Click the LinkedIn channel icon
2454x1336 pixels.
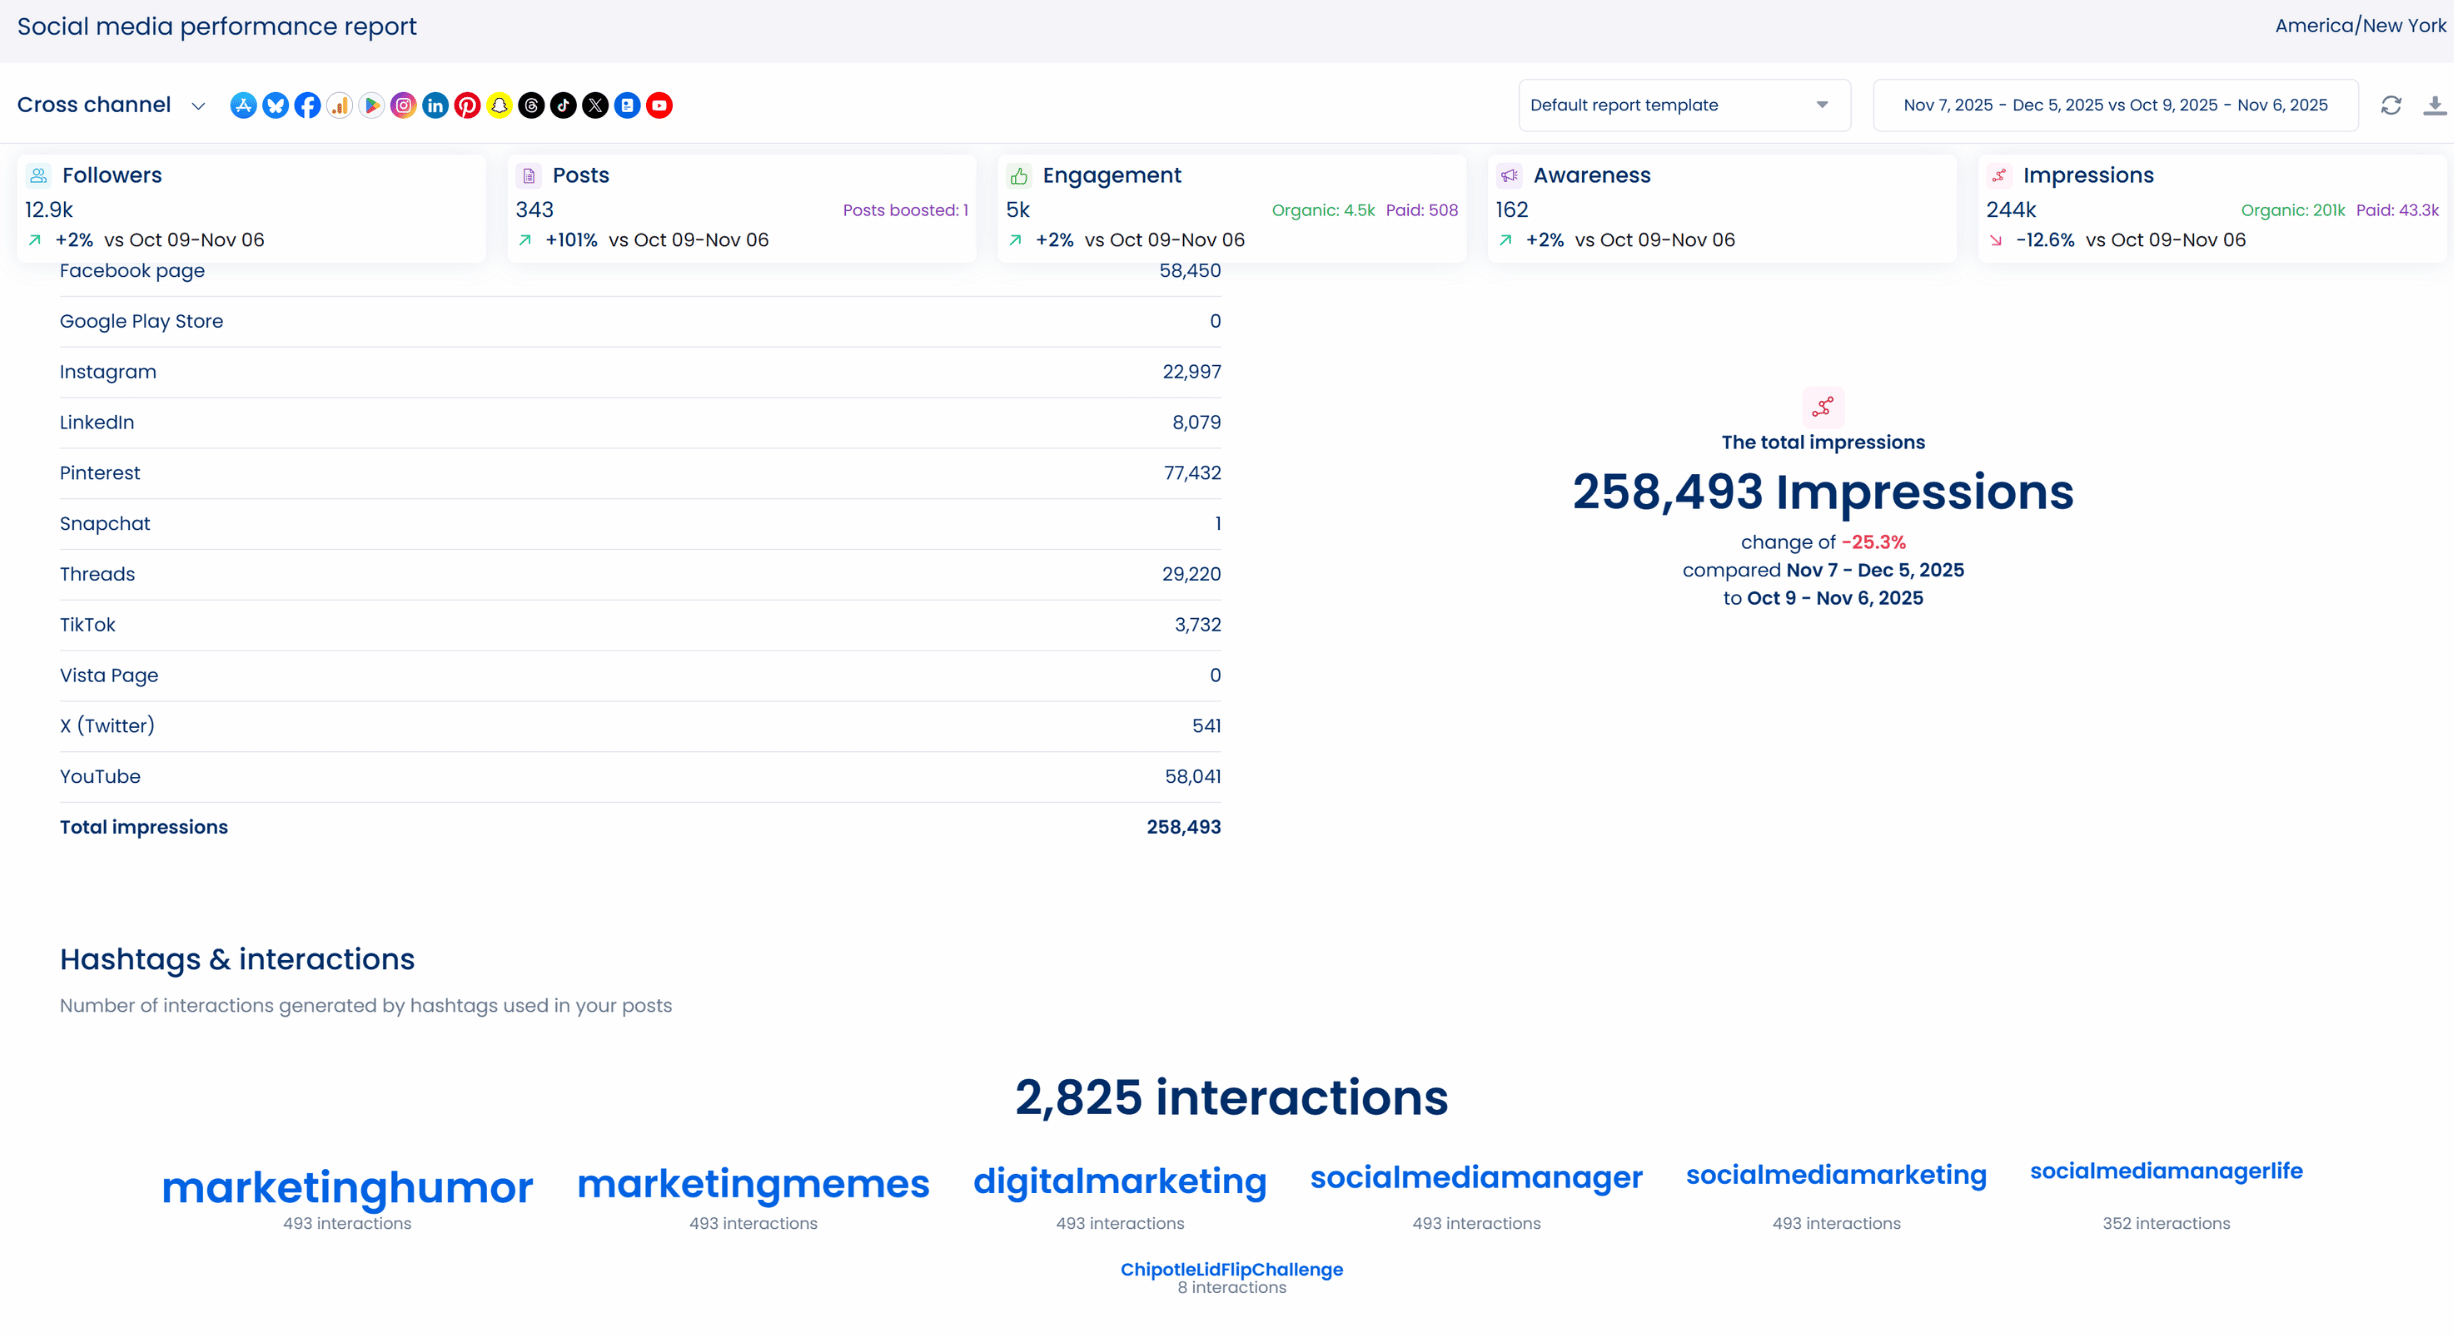pos(435,105)
